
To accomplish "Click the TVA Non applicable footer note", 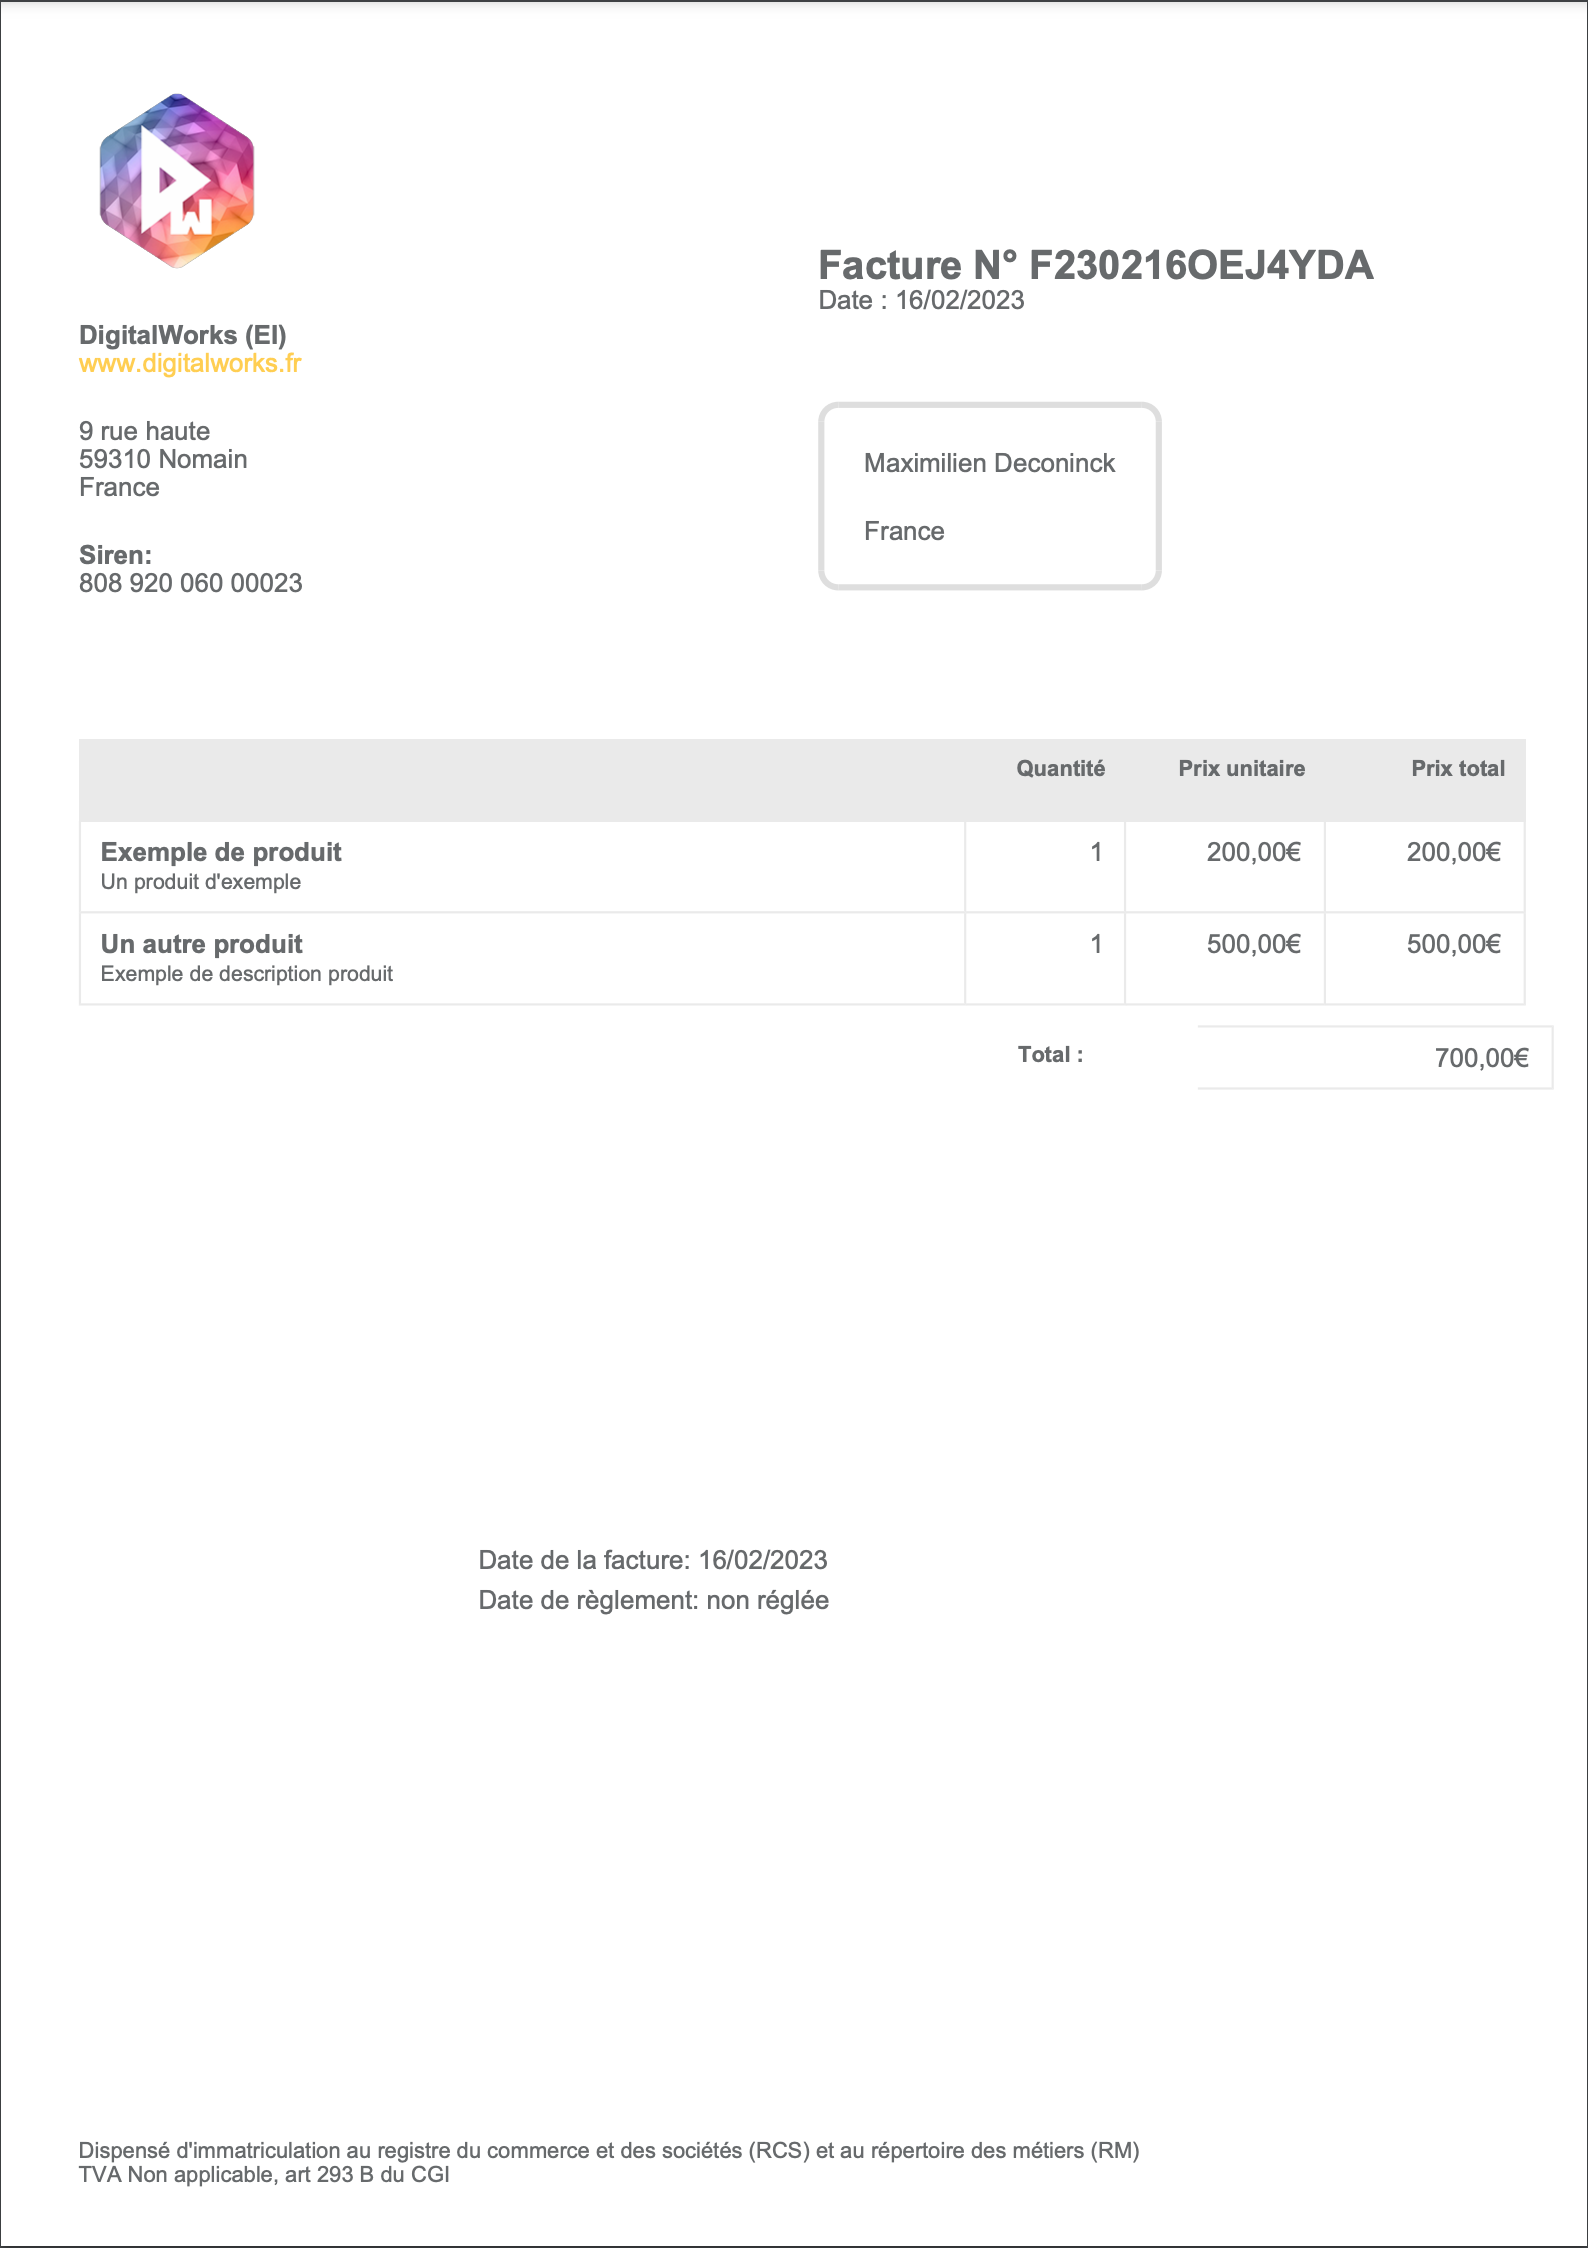I will tap(264, 2174).
